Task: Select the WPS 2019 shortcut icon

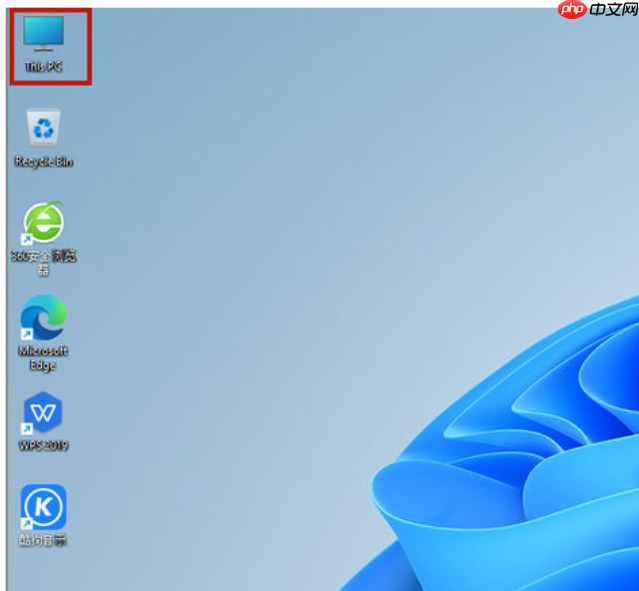Action: pyautogui.click(x=43, y=412)
